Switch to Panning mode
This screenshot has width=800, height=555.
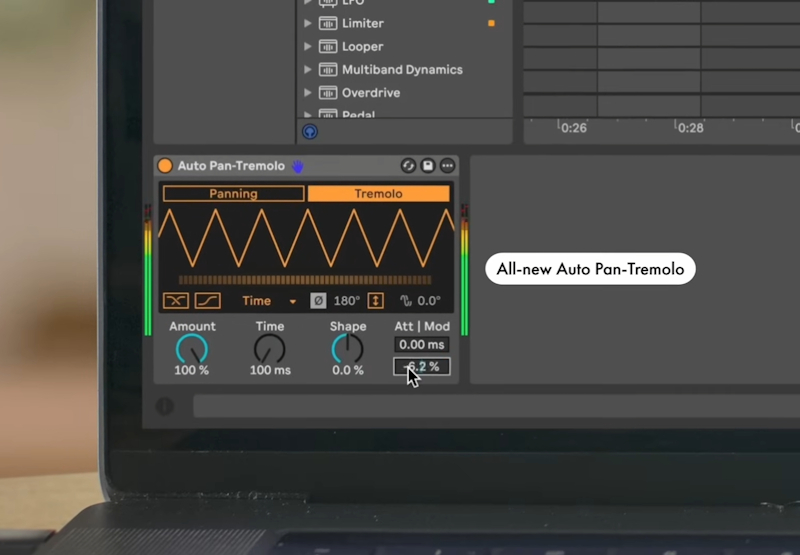[x=234, y=194]
